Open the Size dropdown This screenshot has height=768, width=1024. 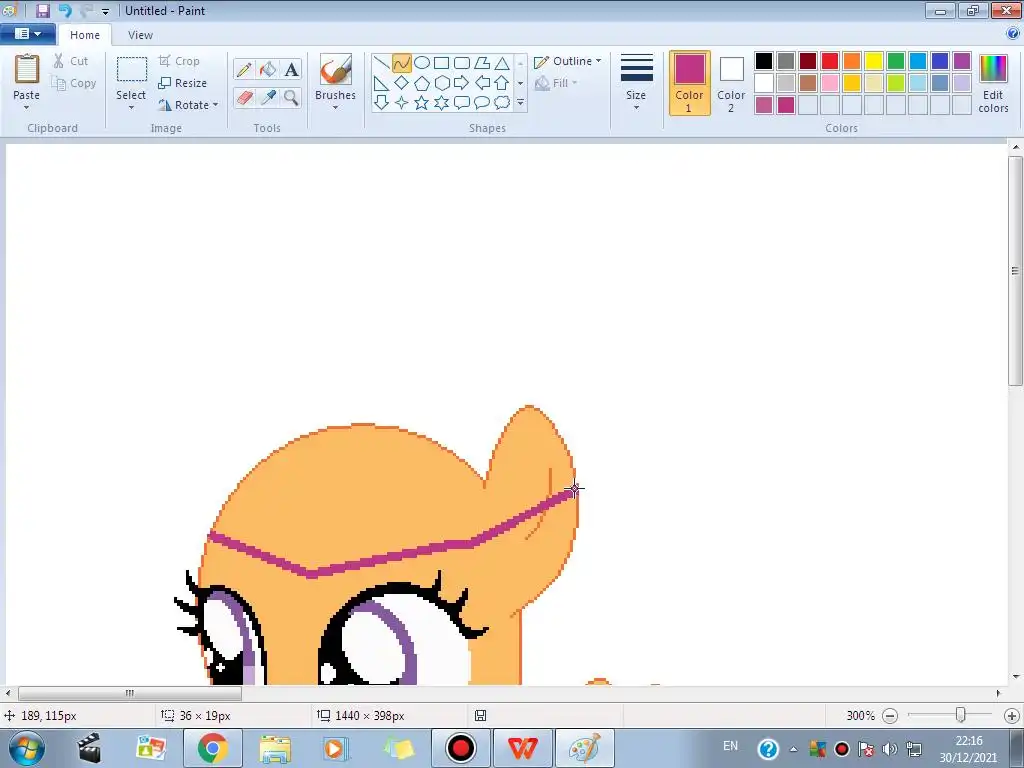(636, 108)
